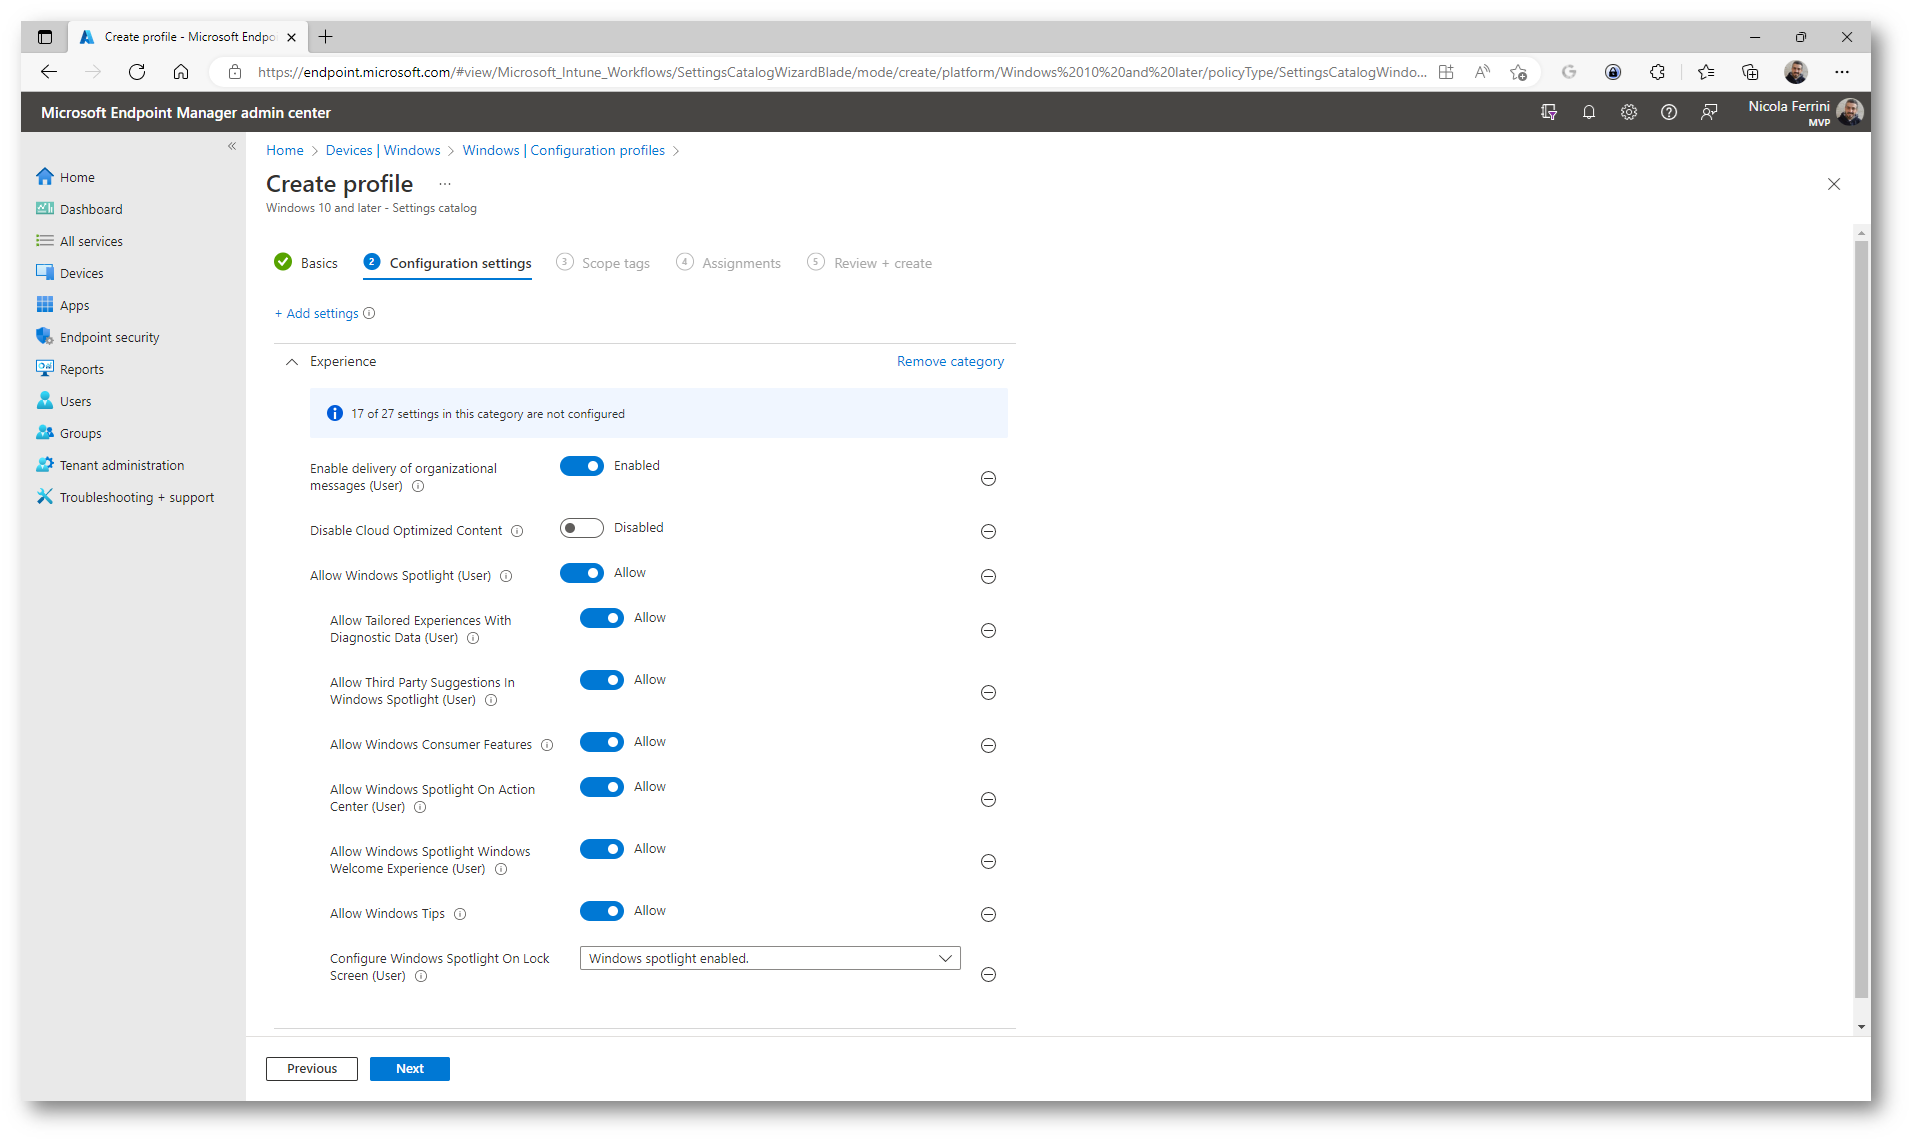Screen dimensions: 1913x1143
Task: Collapse the Experience category chevron
Action: tap(292, 362)
